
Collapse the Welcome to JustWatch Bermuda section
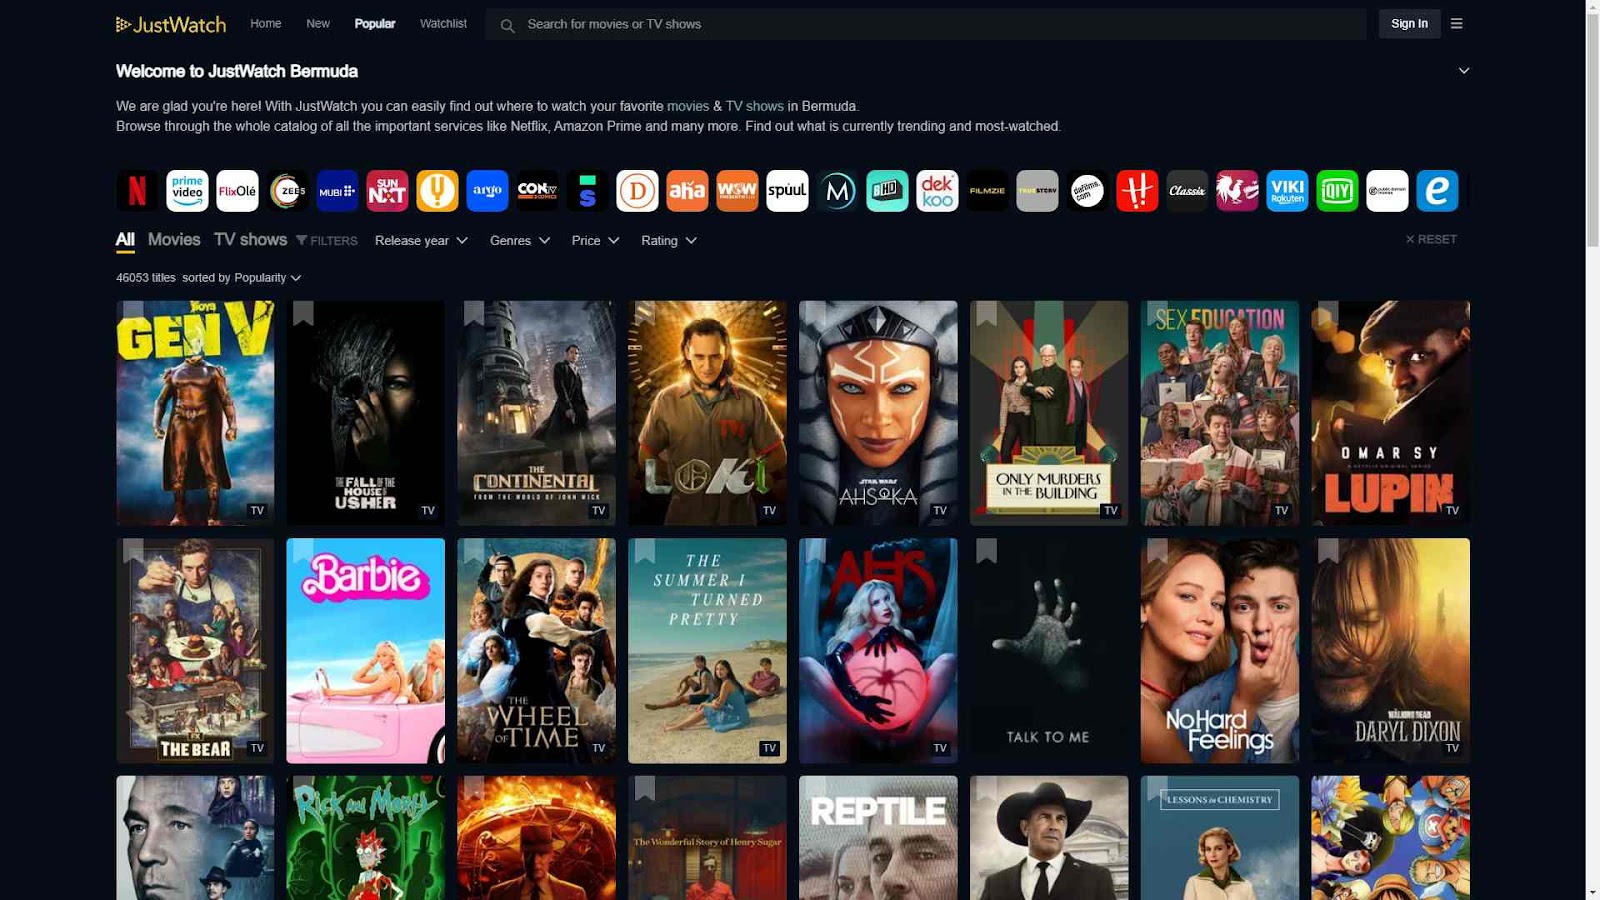point(1464,71)
